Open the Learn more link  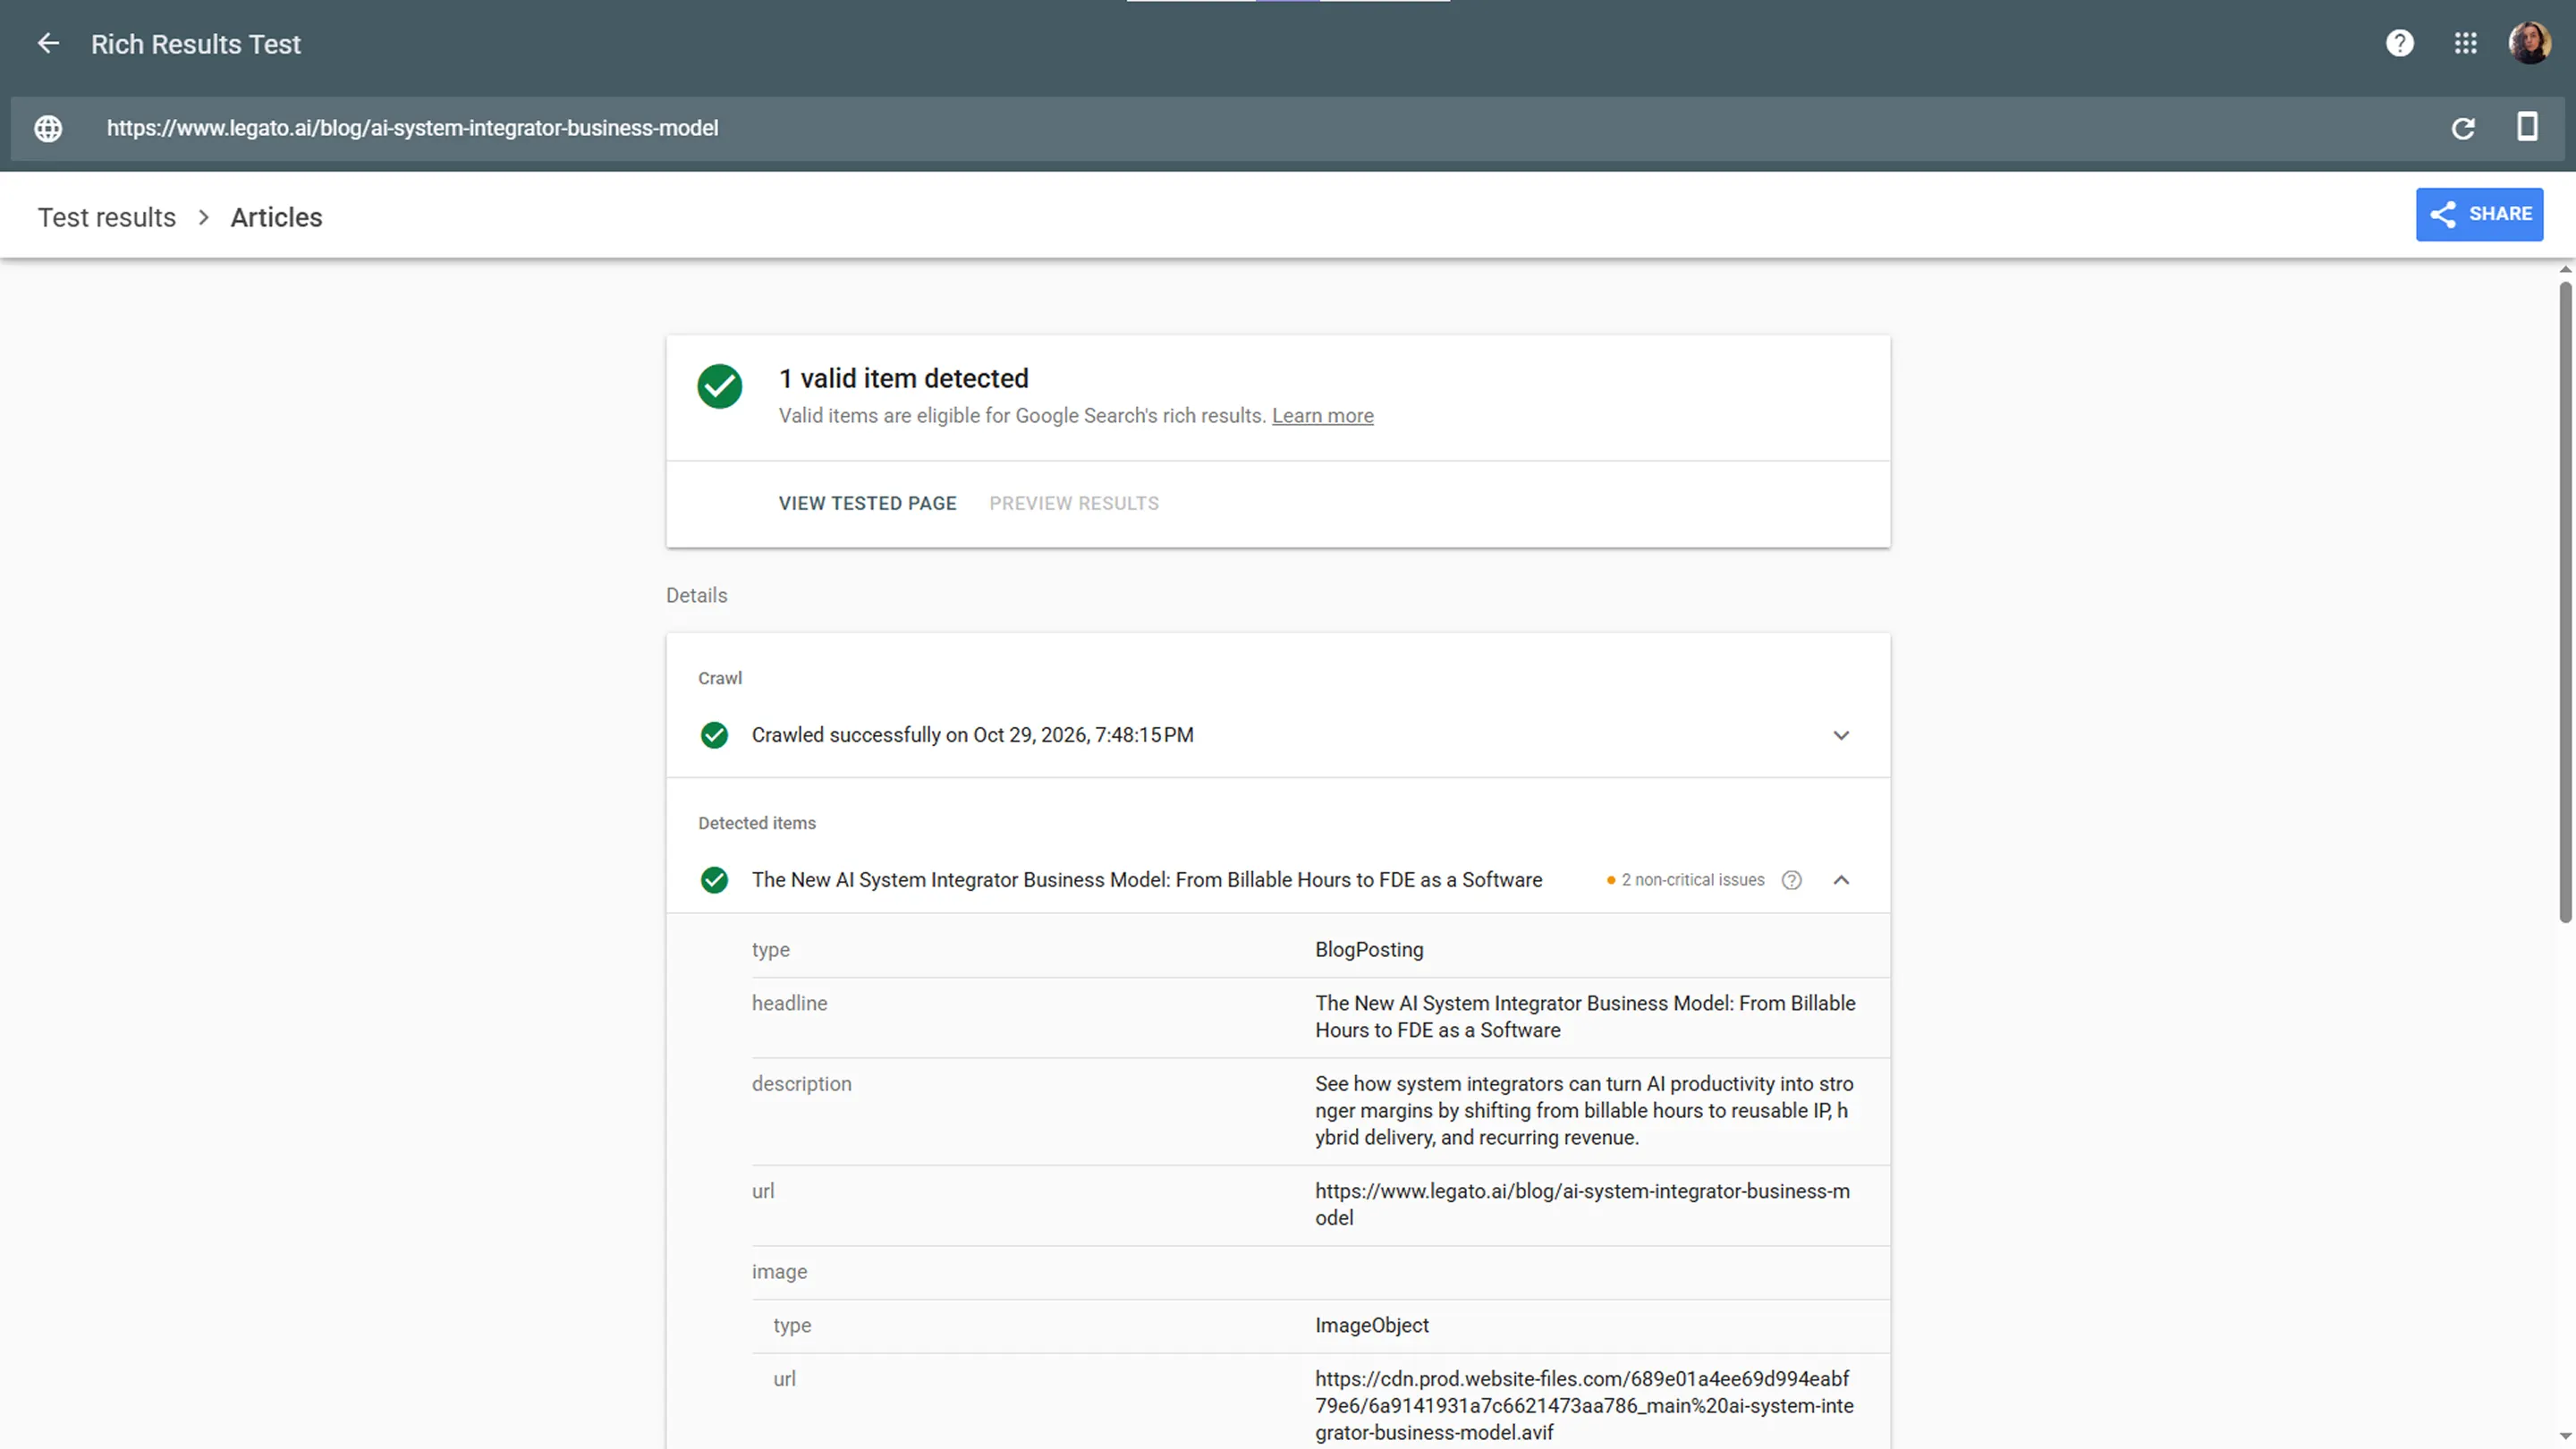tap(1322, 416)
